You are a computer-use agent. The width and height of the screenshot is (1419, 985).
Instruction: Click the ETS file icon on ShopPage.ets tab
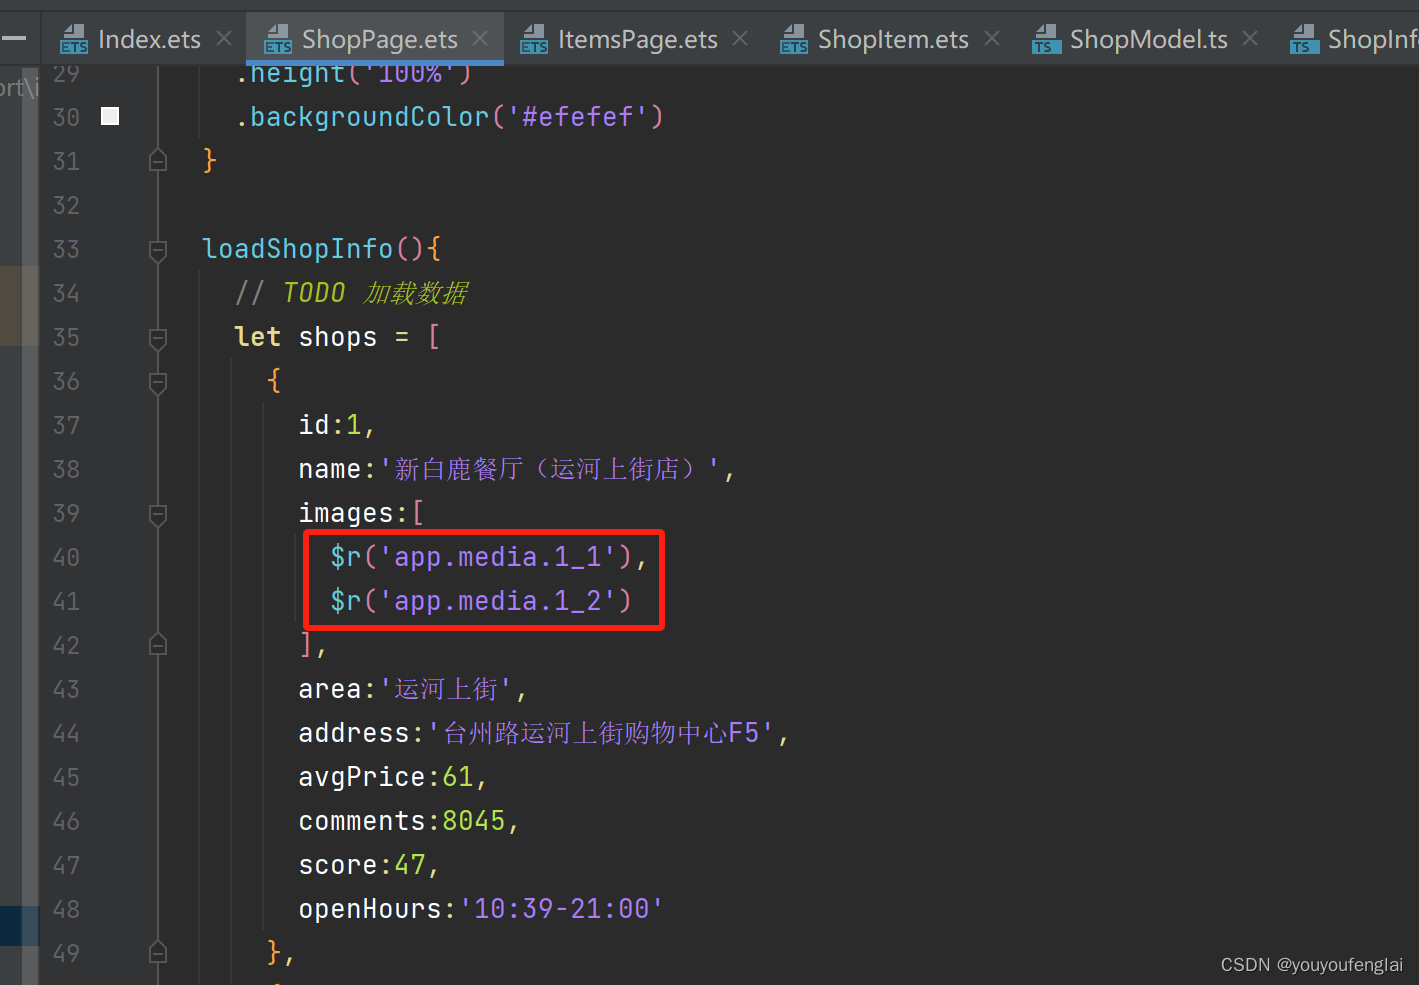pos(277,39)
